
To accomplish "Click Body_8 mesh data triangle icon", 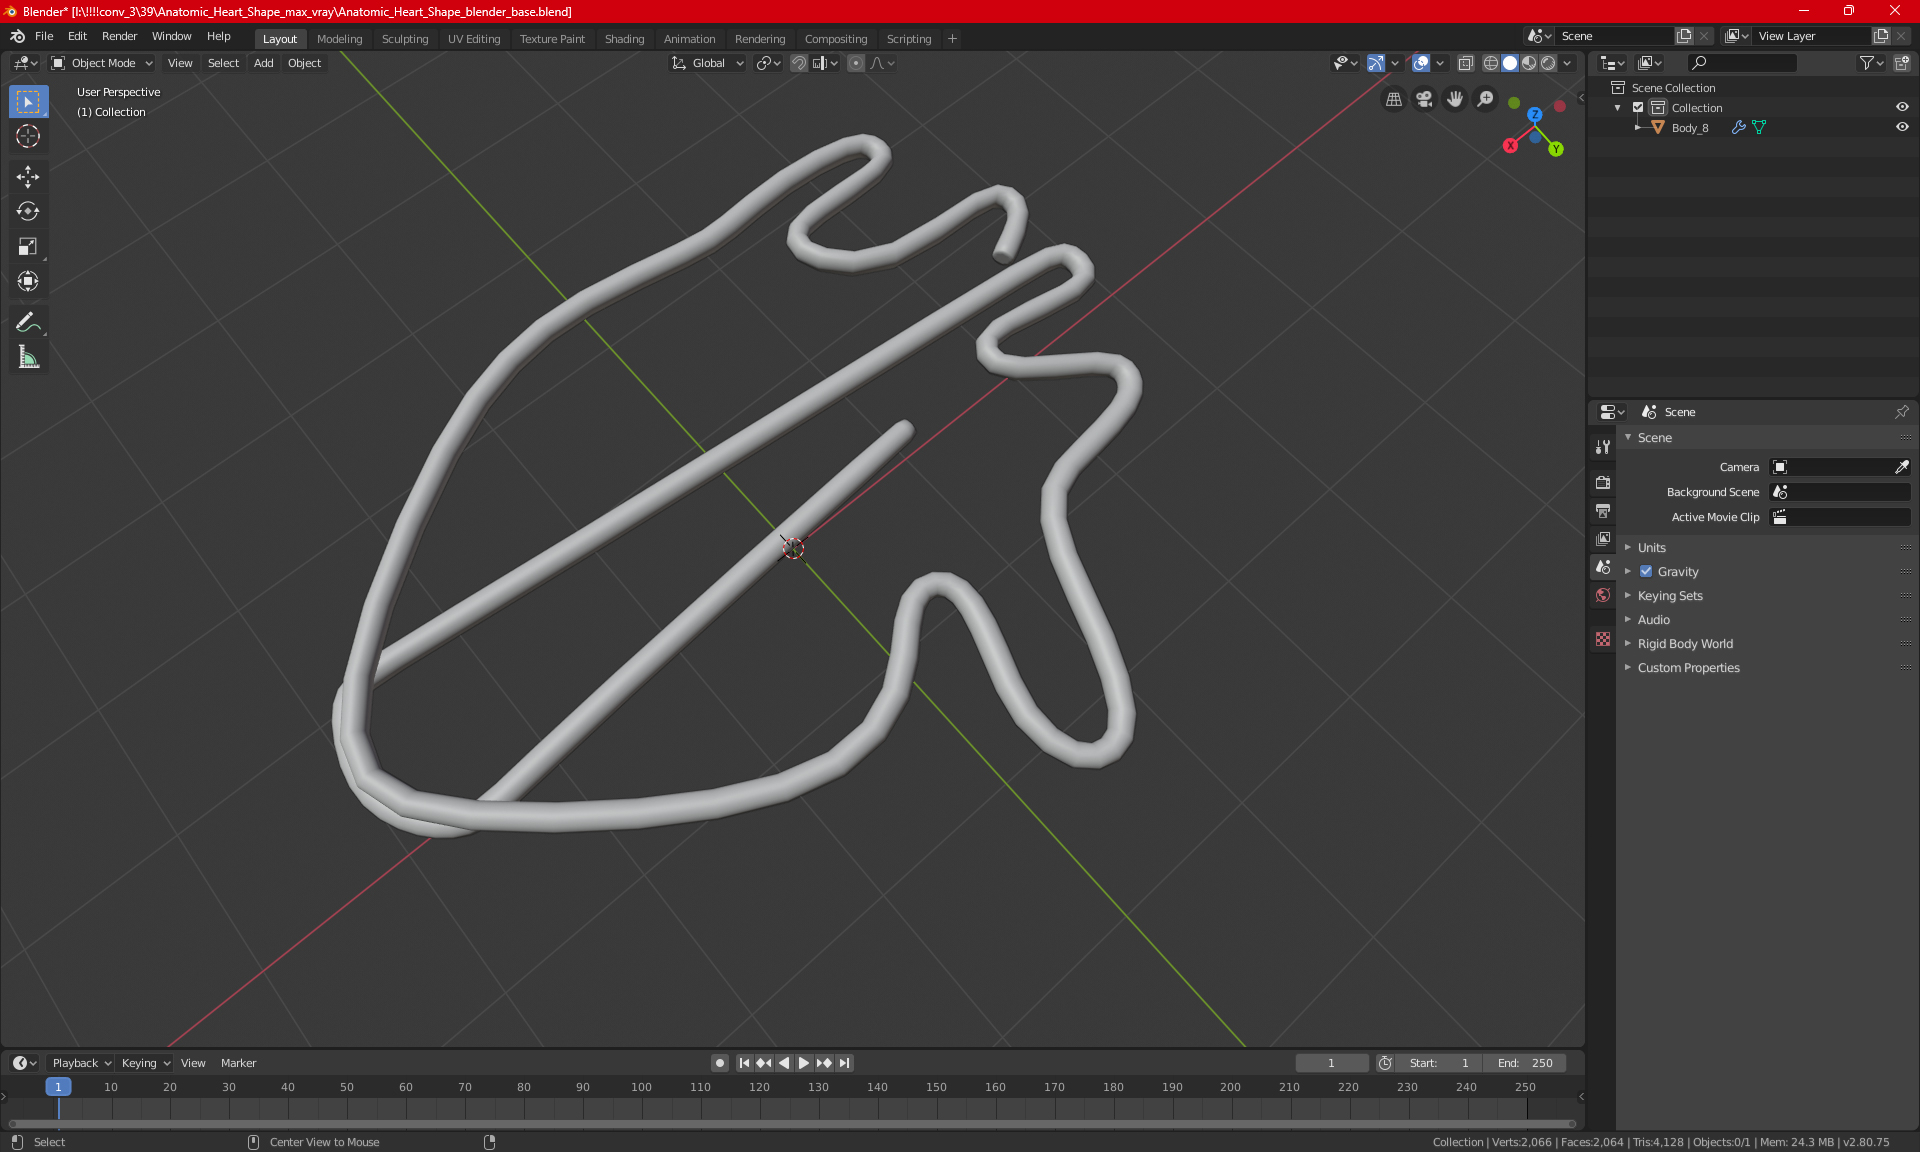I will coord(1759,128).
